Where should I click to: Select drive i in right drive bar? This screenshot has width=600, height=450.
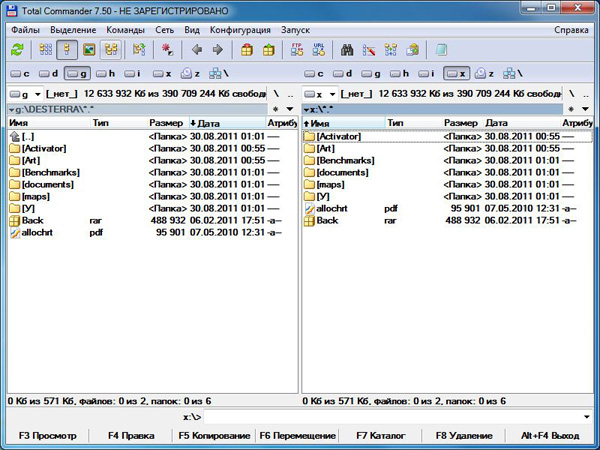(x=426, y=73)
